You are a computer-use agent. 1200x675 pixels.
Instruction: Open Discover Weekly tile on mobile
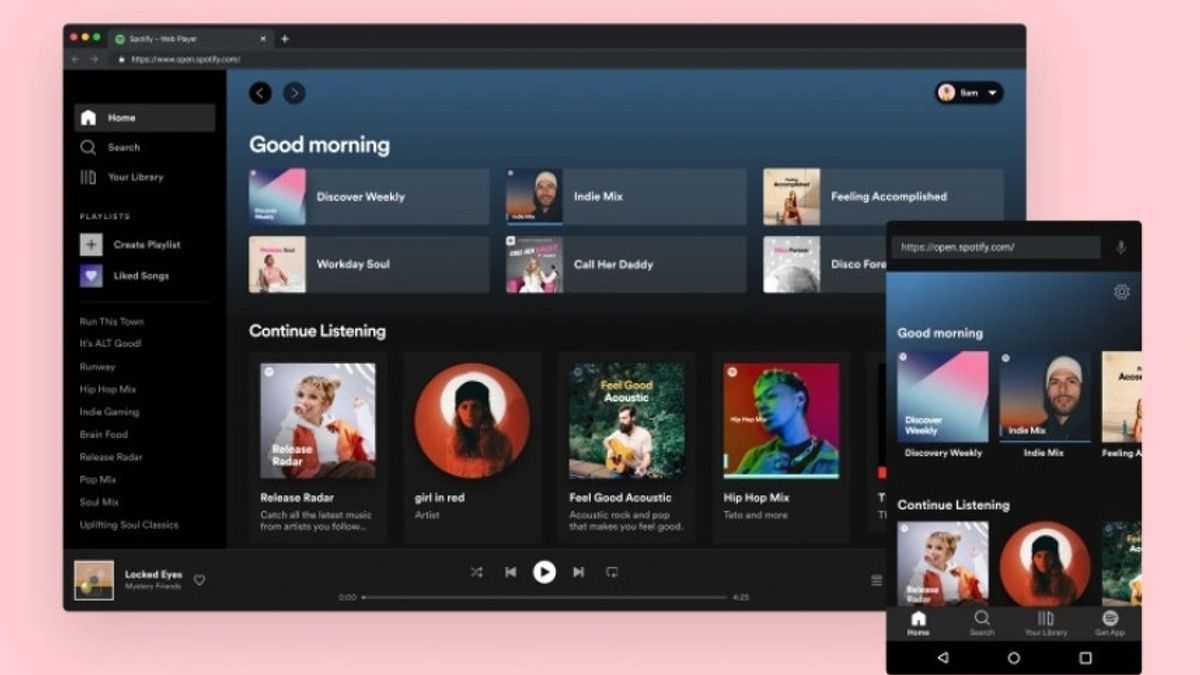tap(943, 405)
